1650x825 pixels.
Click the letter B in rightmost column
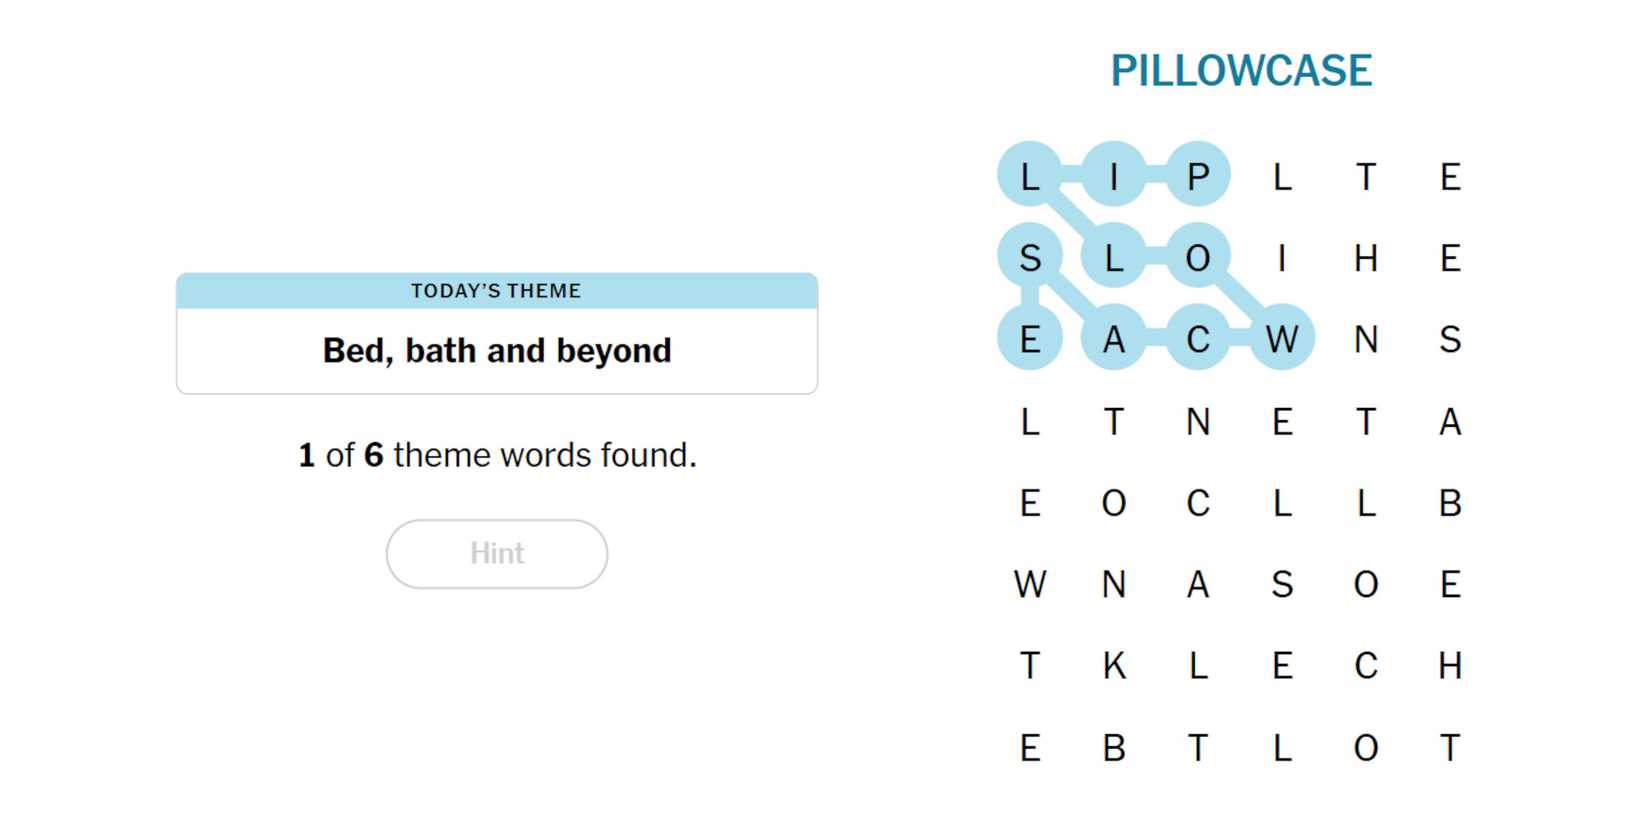1450,502
